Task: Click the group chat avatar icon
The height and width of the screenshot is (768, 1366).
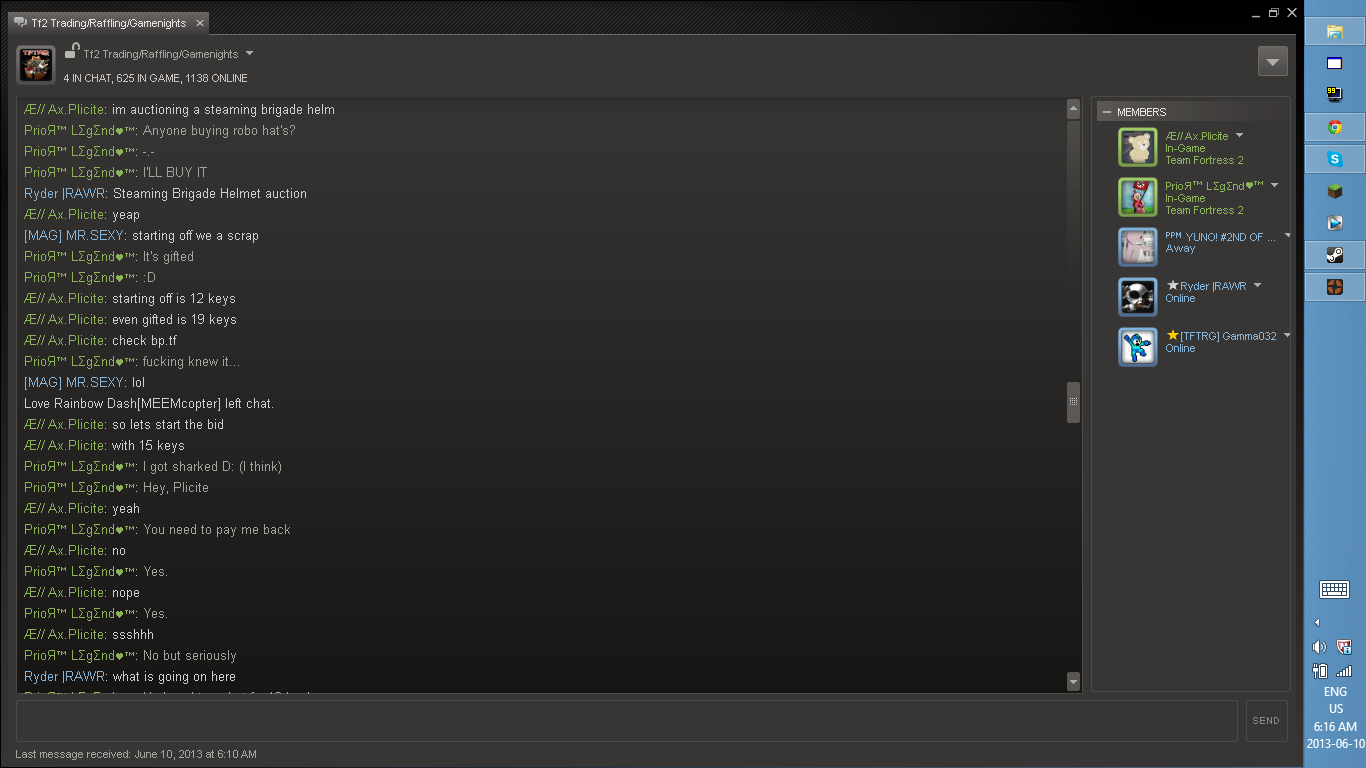Action: [35, 65]
